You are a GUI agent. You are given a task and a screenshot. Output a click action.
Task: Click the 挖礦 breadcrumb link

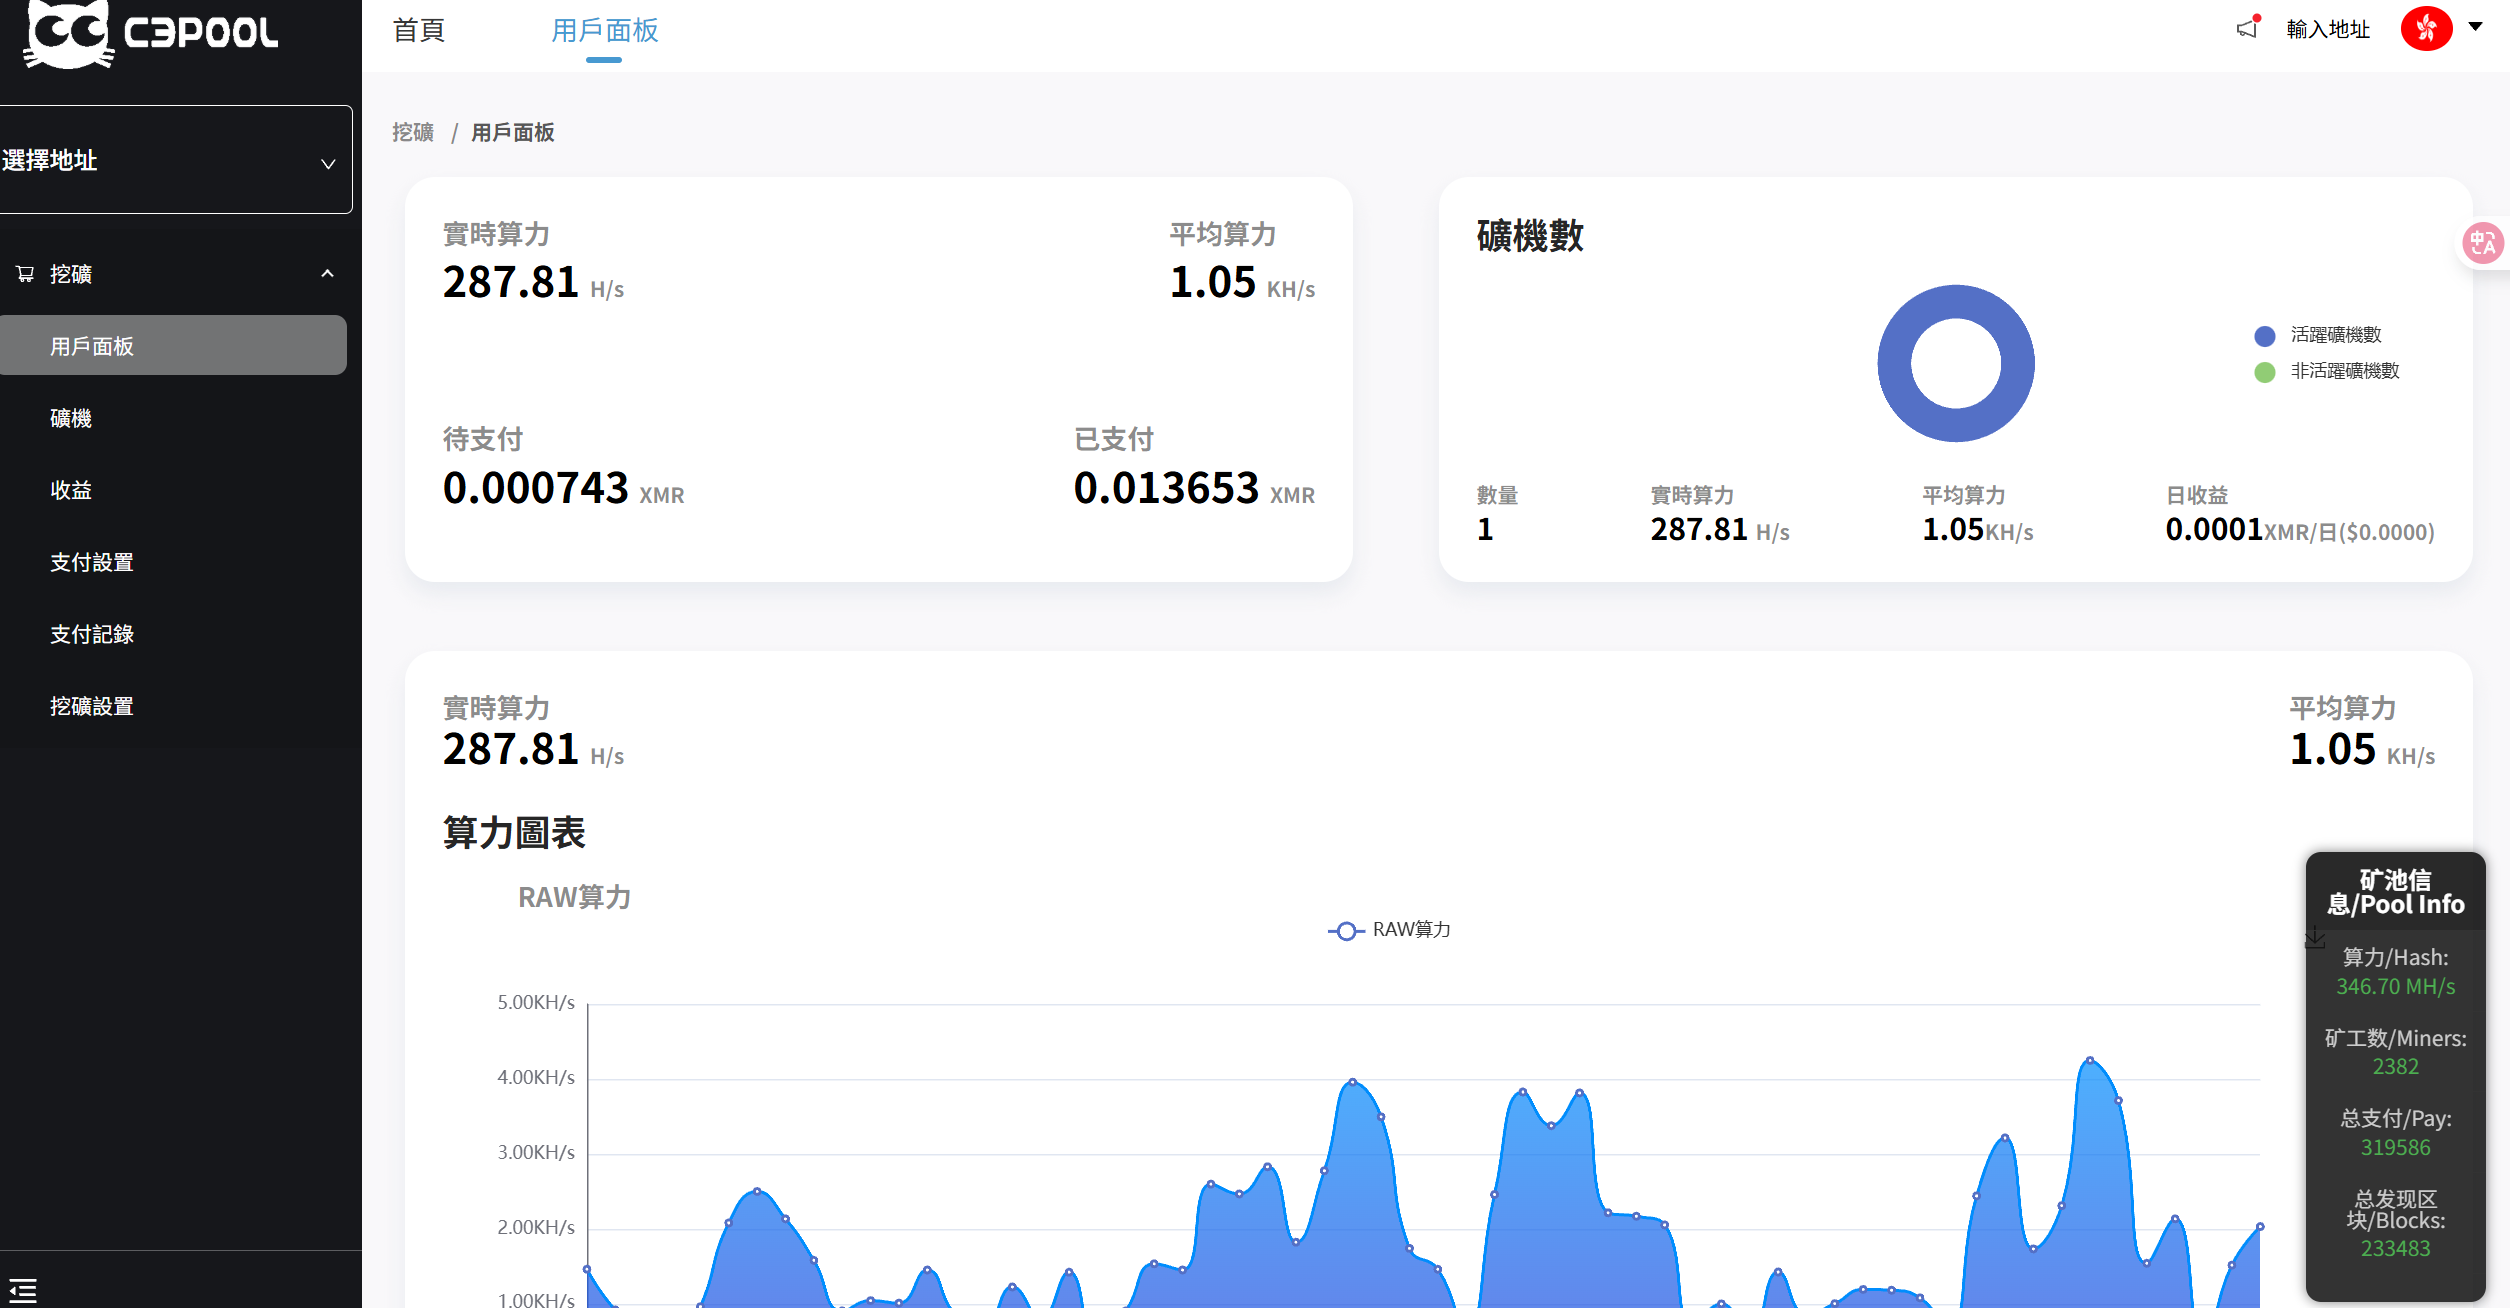click(x=413, y=132)
